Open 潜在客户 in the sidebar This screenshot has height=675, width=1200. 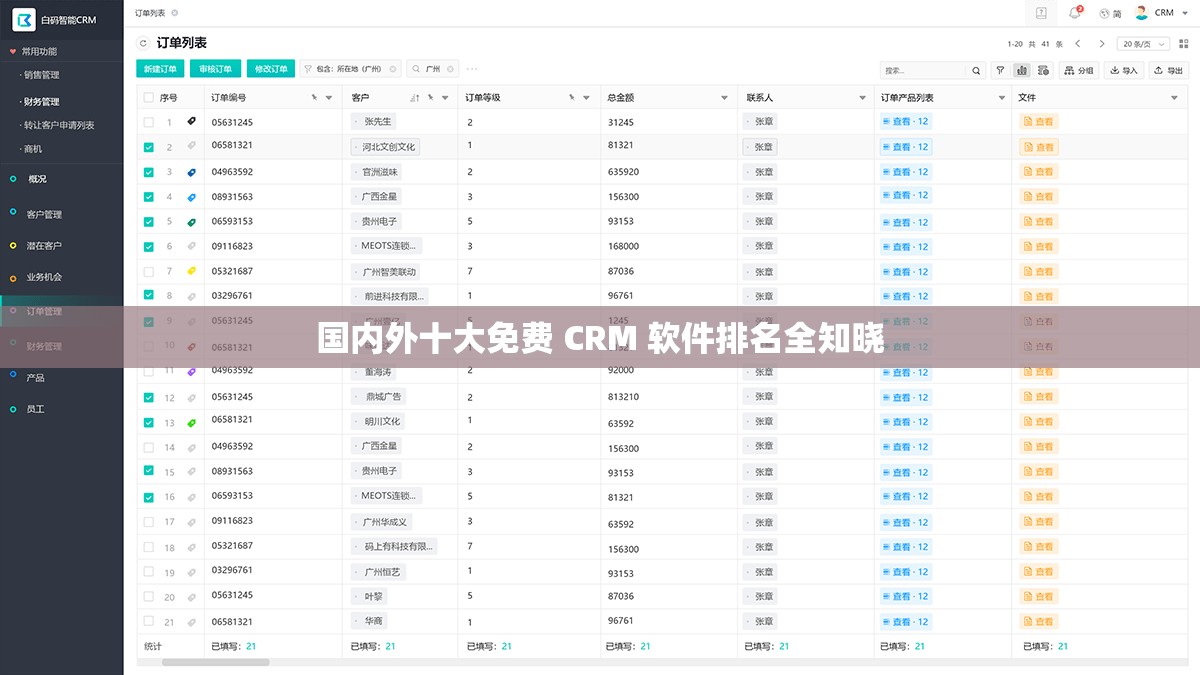pyautogui.click(x=44, y=246)
